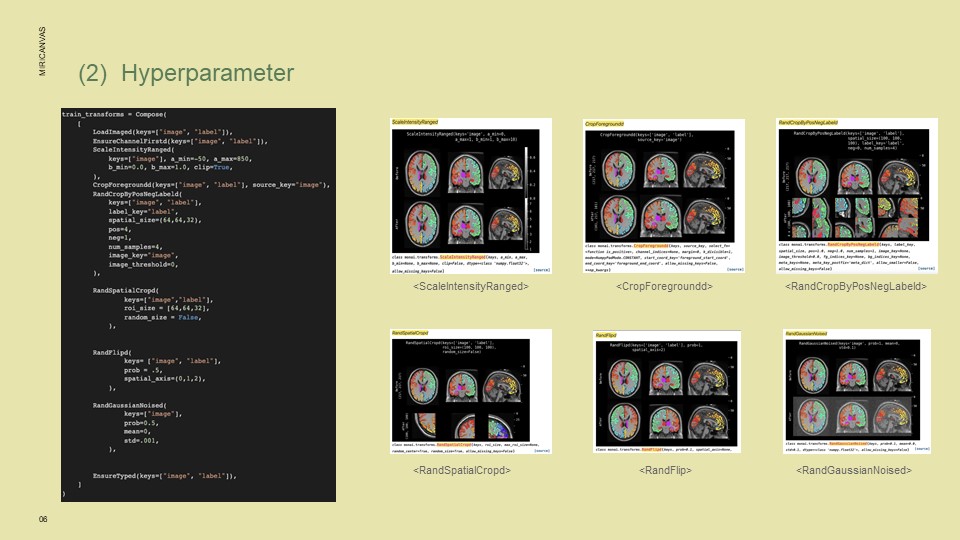This screenshot has width=960, height=540.
Task: Click the RandCropByPosNegLabeld documentation thumbnail
Action: click(x=857, y=195)
